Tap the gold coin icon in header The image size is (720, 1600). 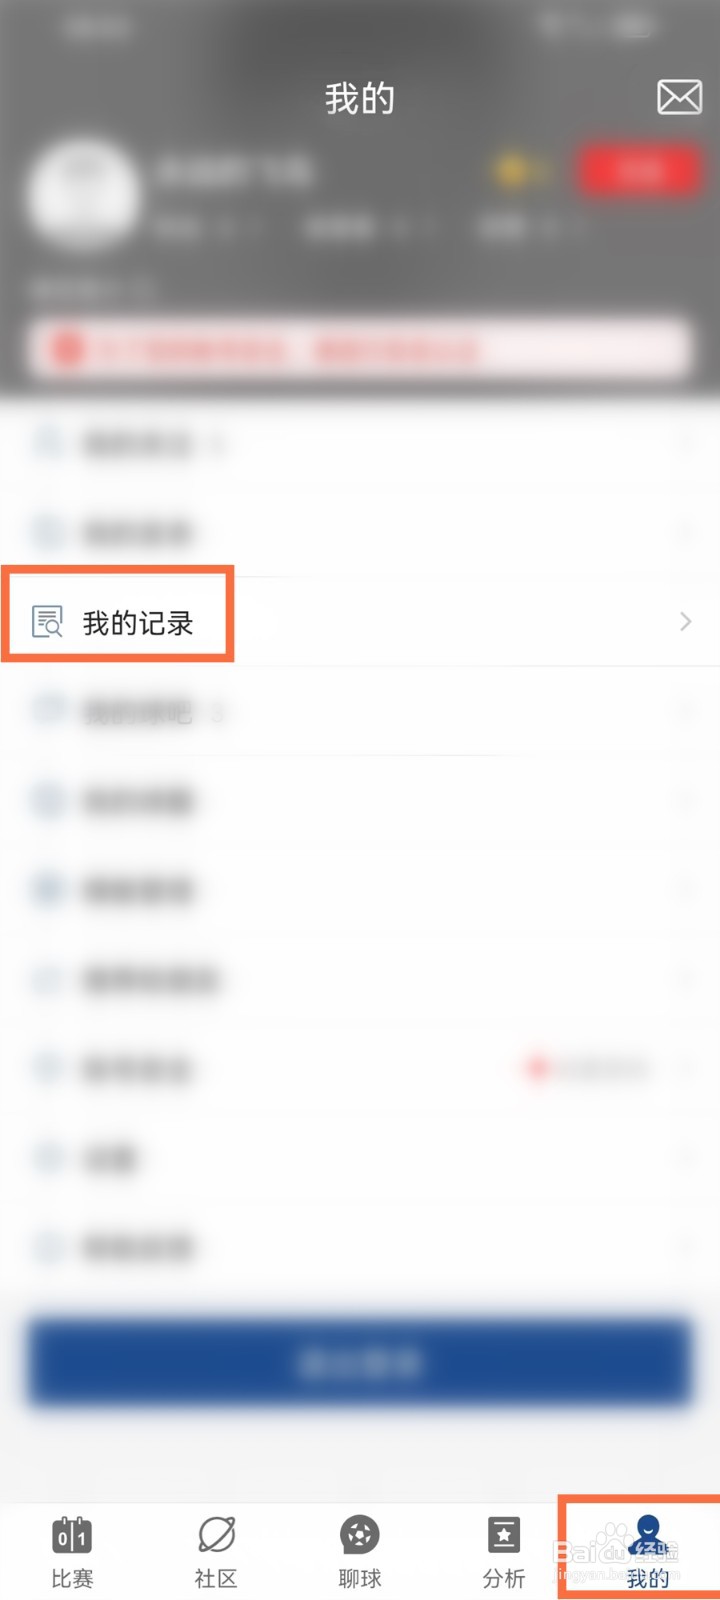coord(512,171)
